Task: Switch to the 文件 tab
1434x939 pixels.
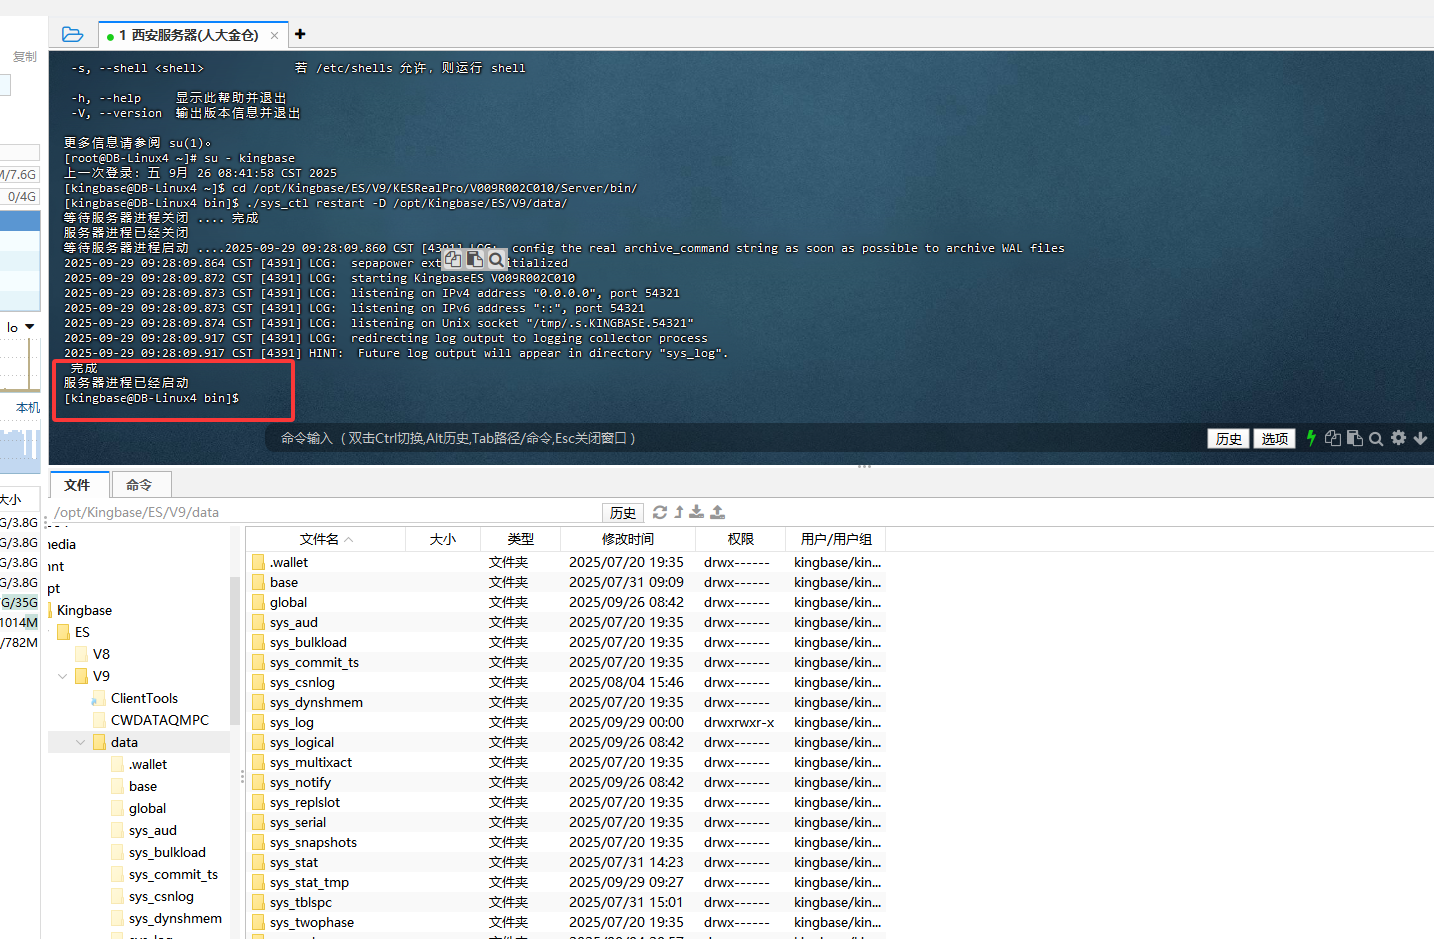Action: (x=78, y=485)
